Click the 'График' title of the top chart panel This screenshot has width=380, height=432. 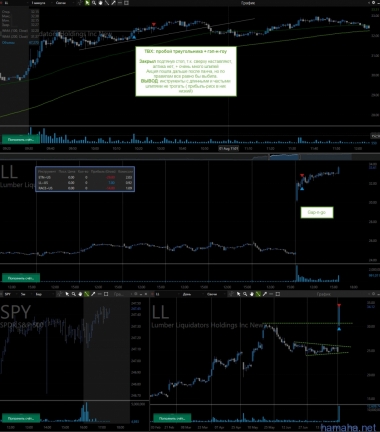[x=248, y=3]
